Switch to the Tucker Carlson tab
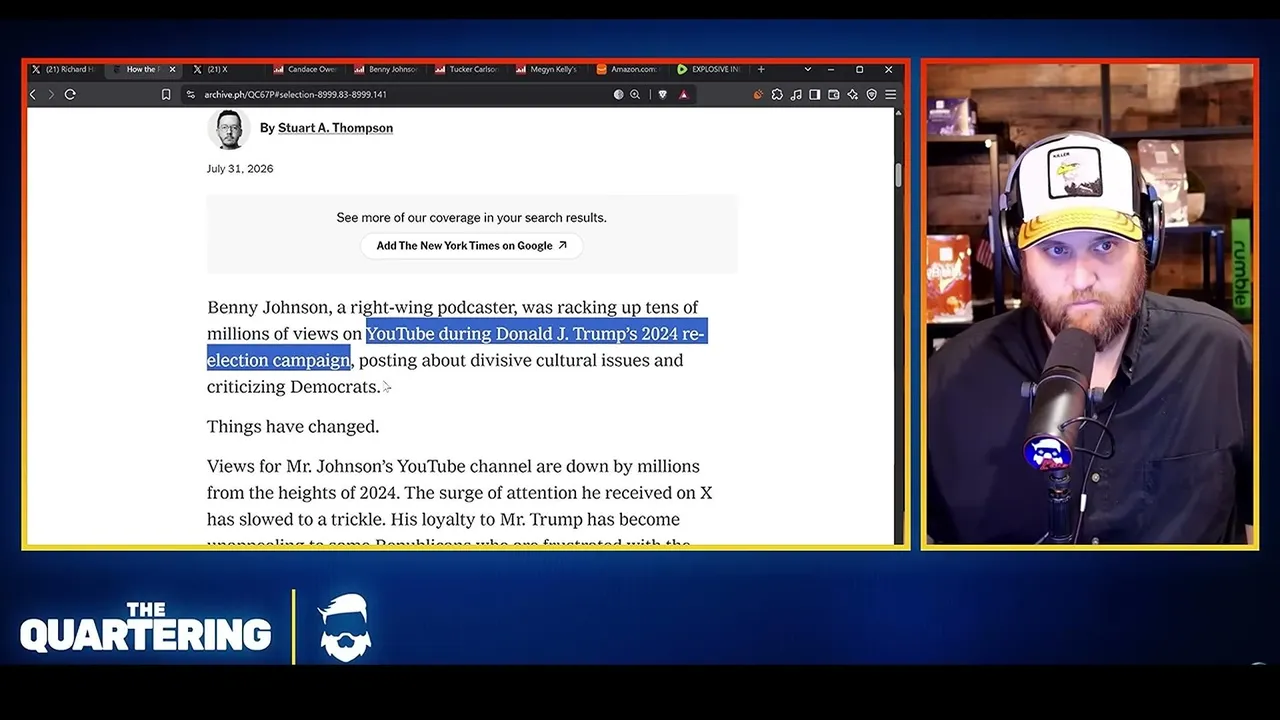 [x=468, y=69]
